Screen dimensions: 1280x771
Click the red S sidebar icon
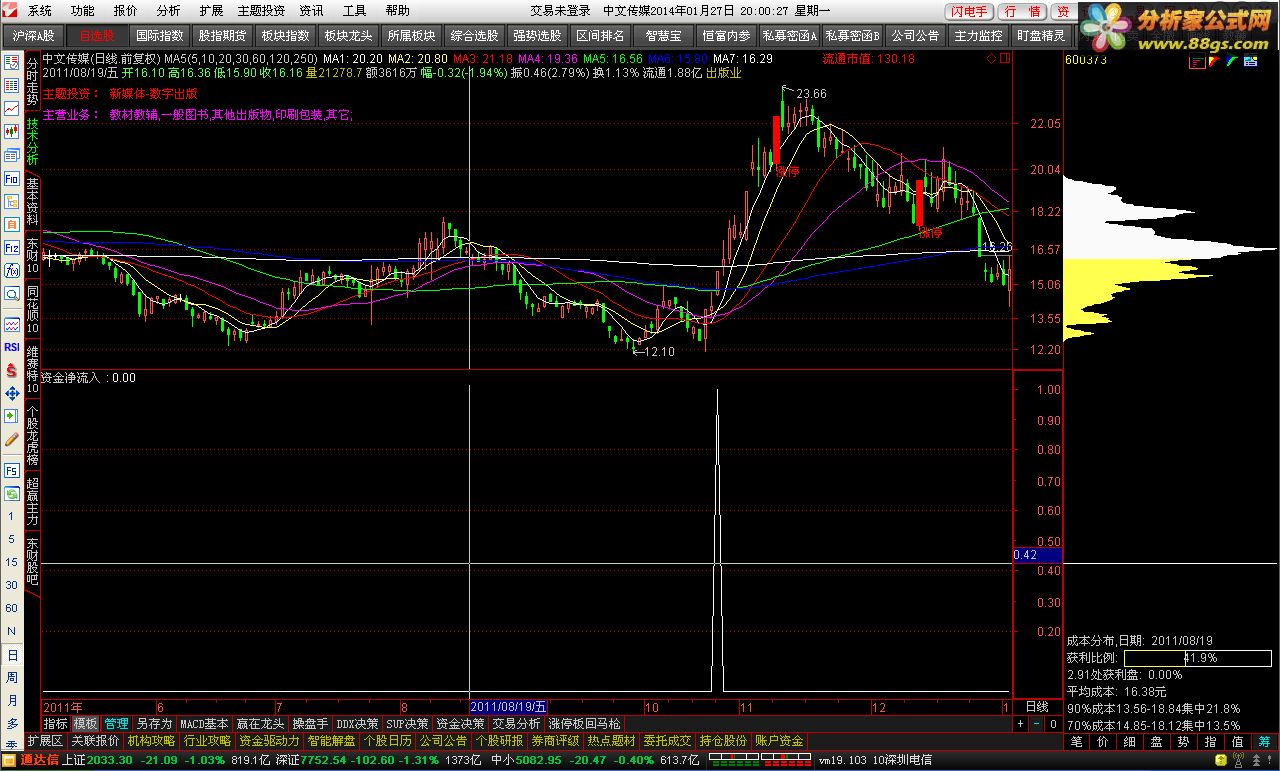tap(11, 370)
